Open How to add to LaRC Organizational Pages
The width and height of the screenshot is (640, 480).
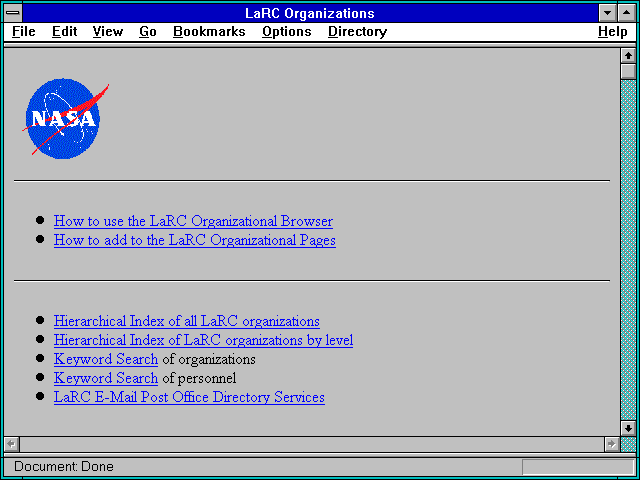pyautogui.click(x=195, y=240)
